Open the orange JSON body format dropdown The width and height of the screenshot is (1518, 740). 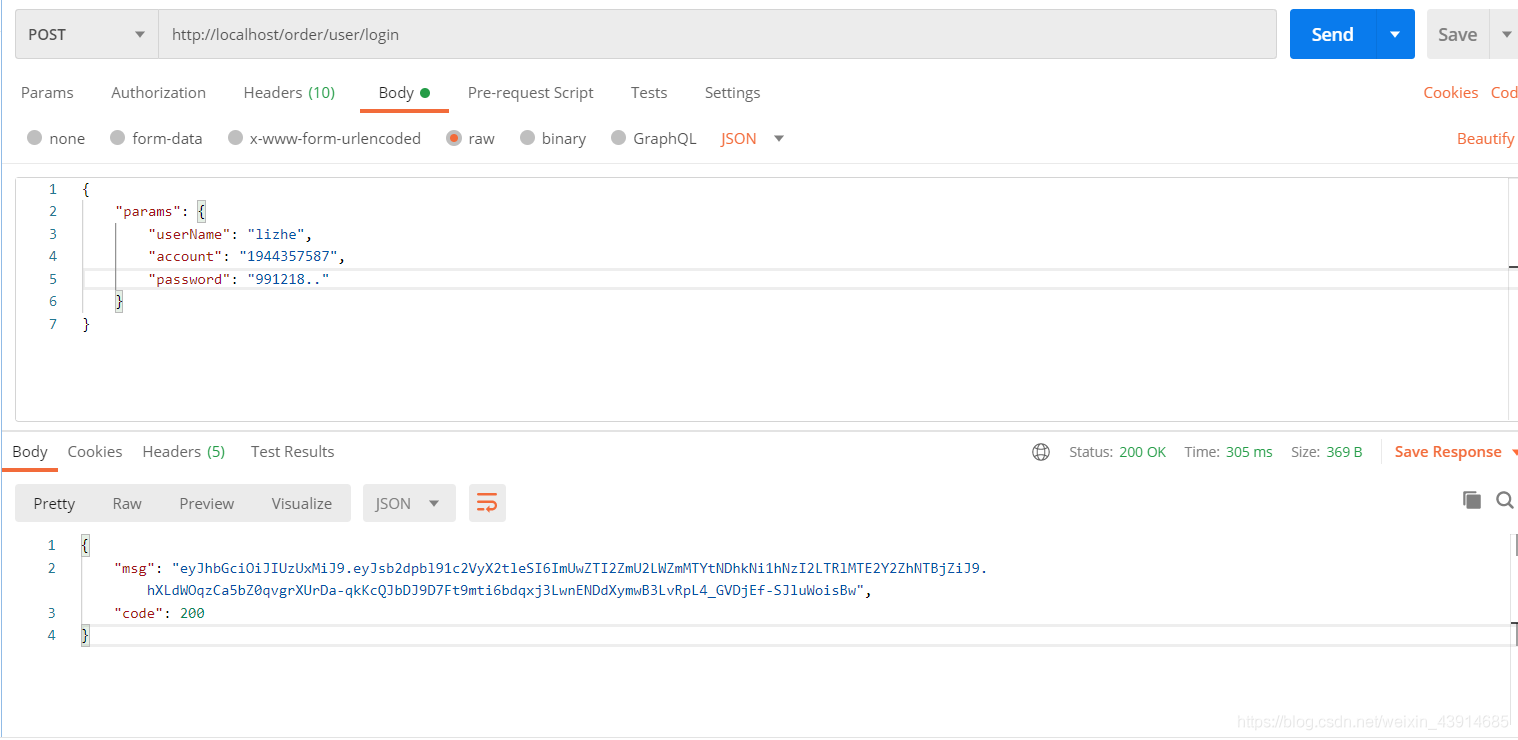pos(752,138)
